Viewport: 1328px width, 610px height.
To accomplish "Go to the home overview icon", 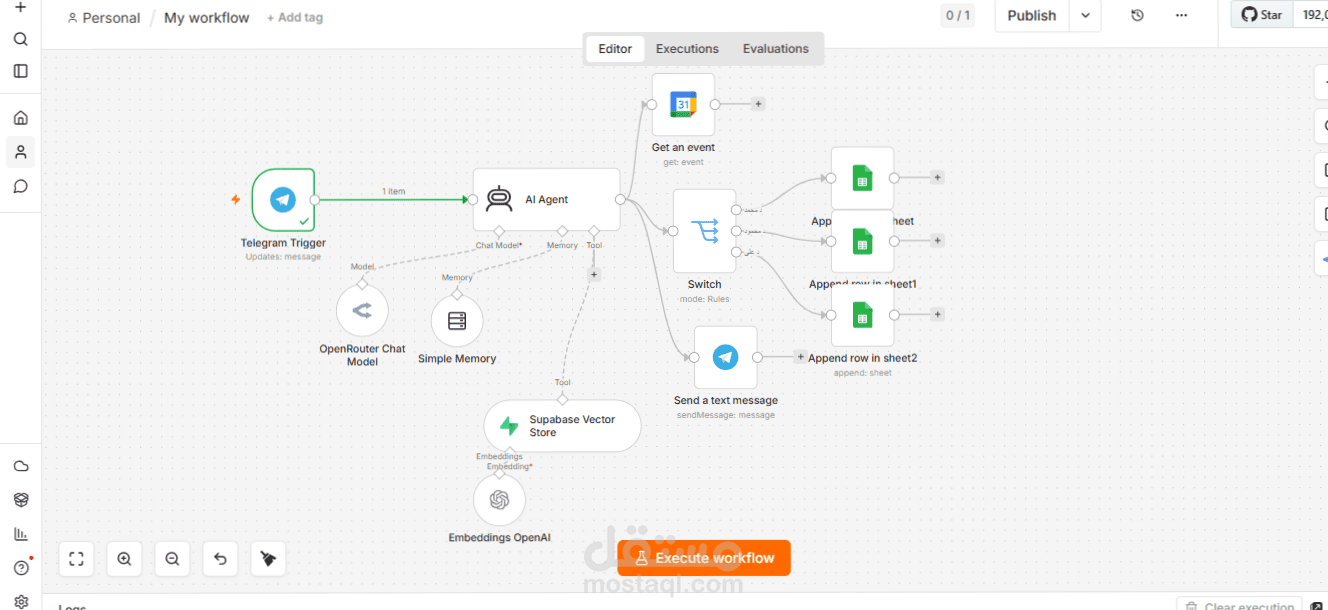I will pyautogui.click(x=20, y=118).
